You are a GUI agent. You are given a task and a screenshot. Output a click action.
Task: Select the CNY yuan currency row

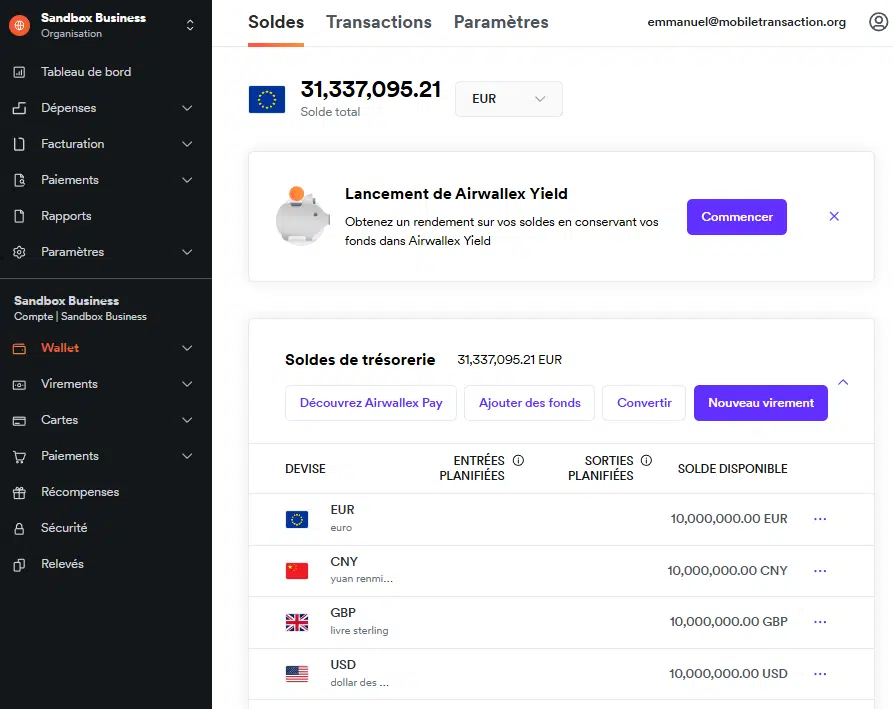click(x=550, y=570)
